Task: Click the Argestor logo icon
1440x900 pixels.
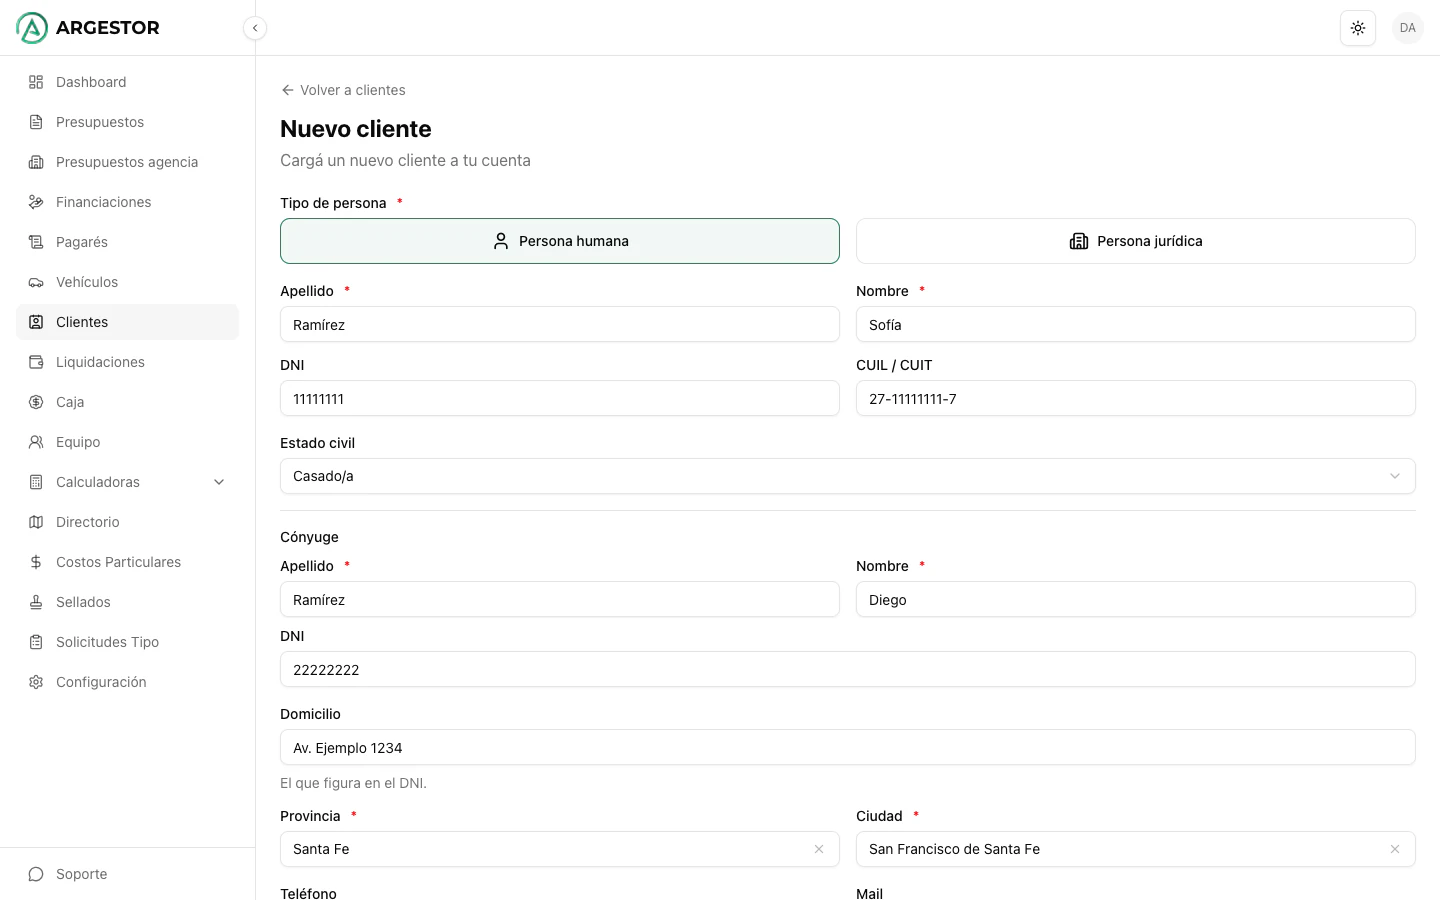Action: [x=32, y=28]
